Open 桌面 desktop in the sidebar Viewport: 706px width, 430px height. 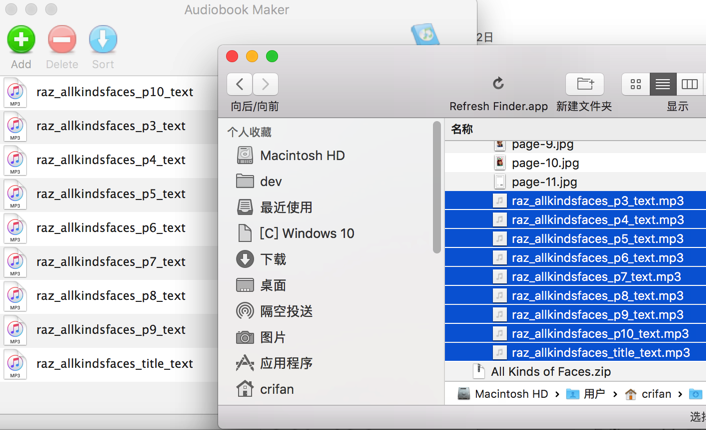(x=261, y=285)
